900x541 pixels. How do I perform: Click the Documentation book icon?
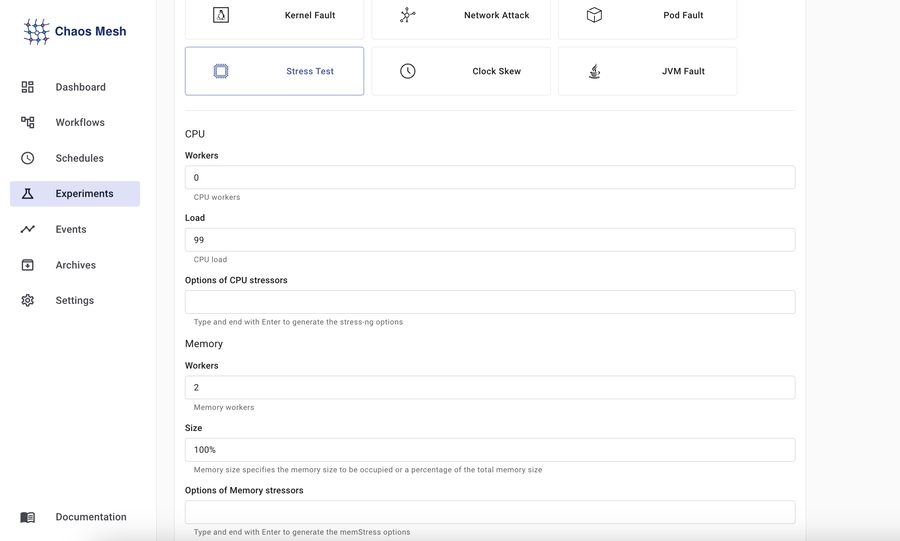(x=28, y=517)
